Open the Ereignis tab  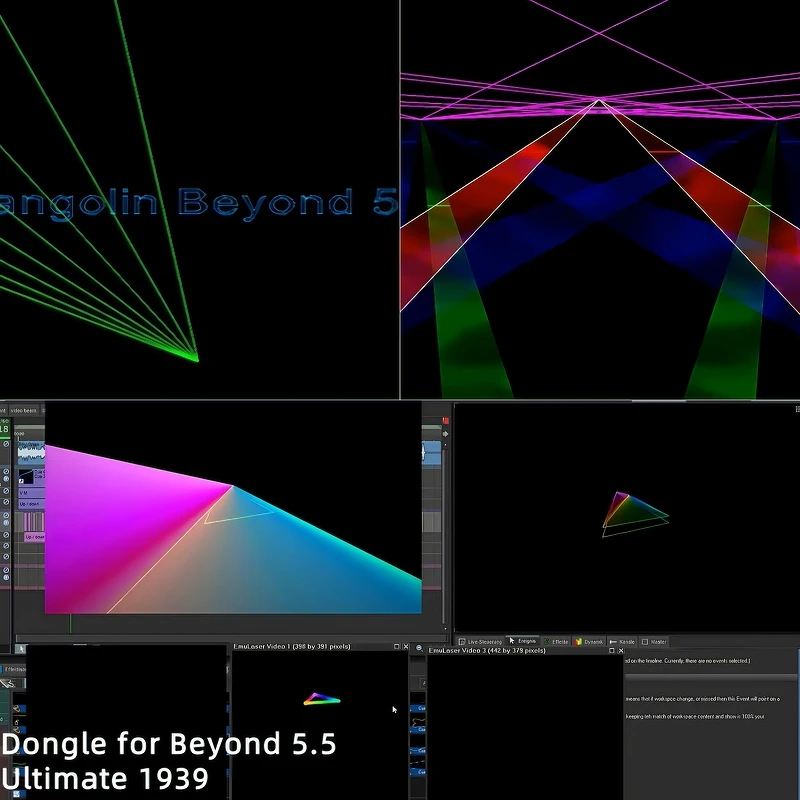coord(524,641)
